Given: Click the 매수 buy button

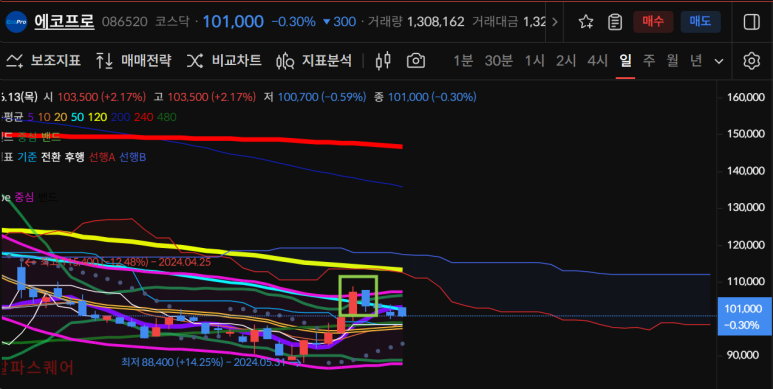Looking at the screenshot, I should pyautogui.click(x=653, y=22).
